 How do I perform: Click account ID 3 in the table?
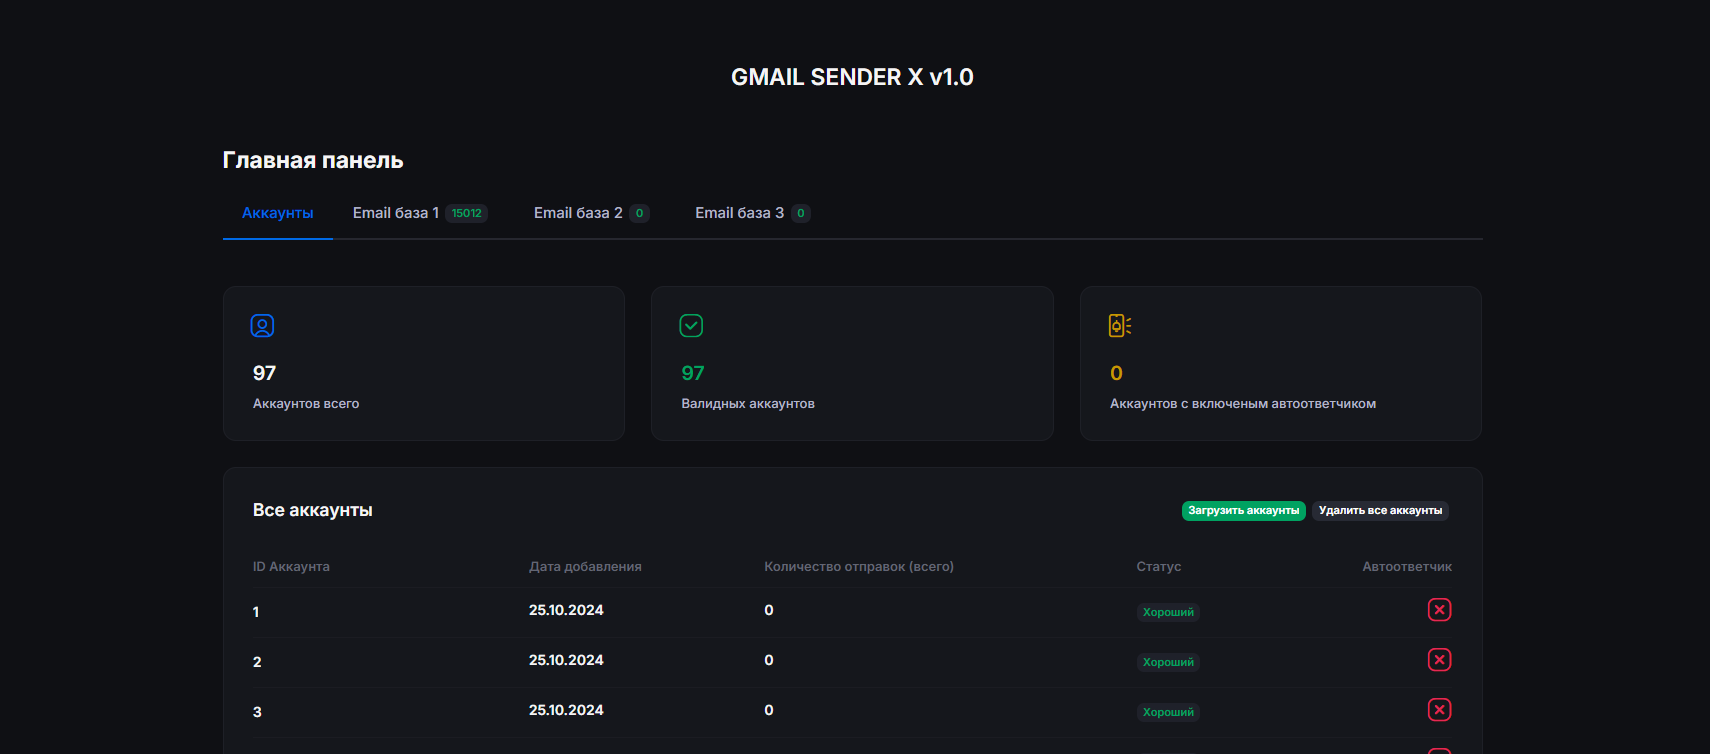tap(257, 712)
